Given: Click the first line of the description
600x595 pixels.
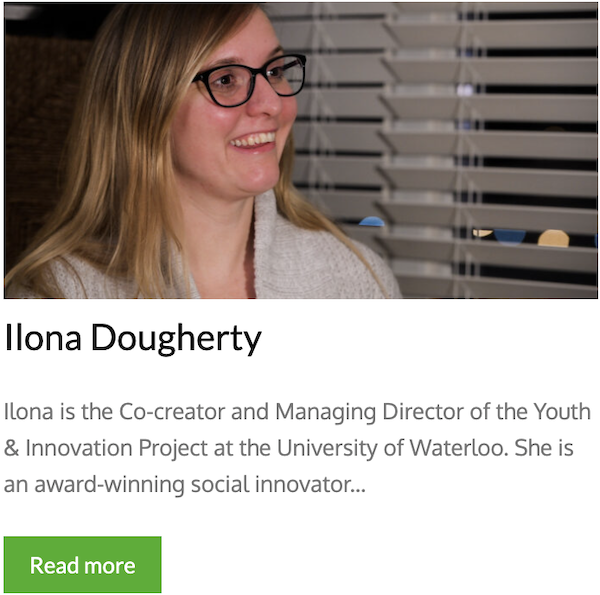Looking at the screenshot, I should click(x=298, y=412).
